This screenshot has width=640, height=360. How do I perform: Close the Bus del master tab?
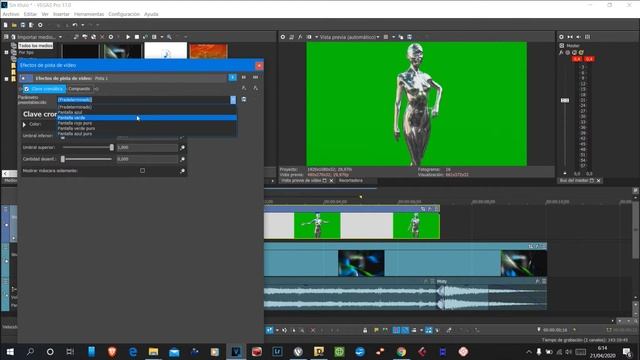pos(598,180)
